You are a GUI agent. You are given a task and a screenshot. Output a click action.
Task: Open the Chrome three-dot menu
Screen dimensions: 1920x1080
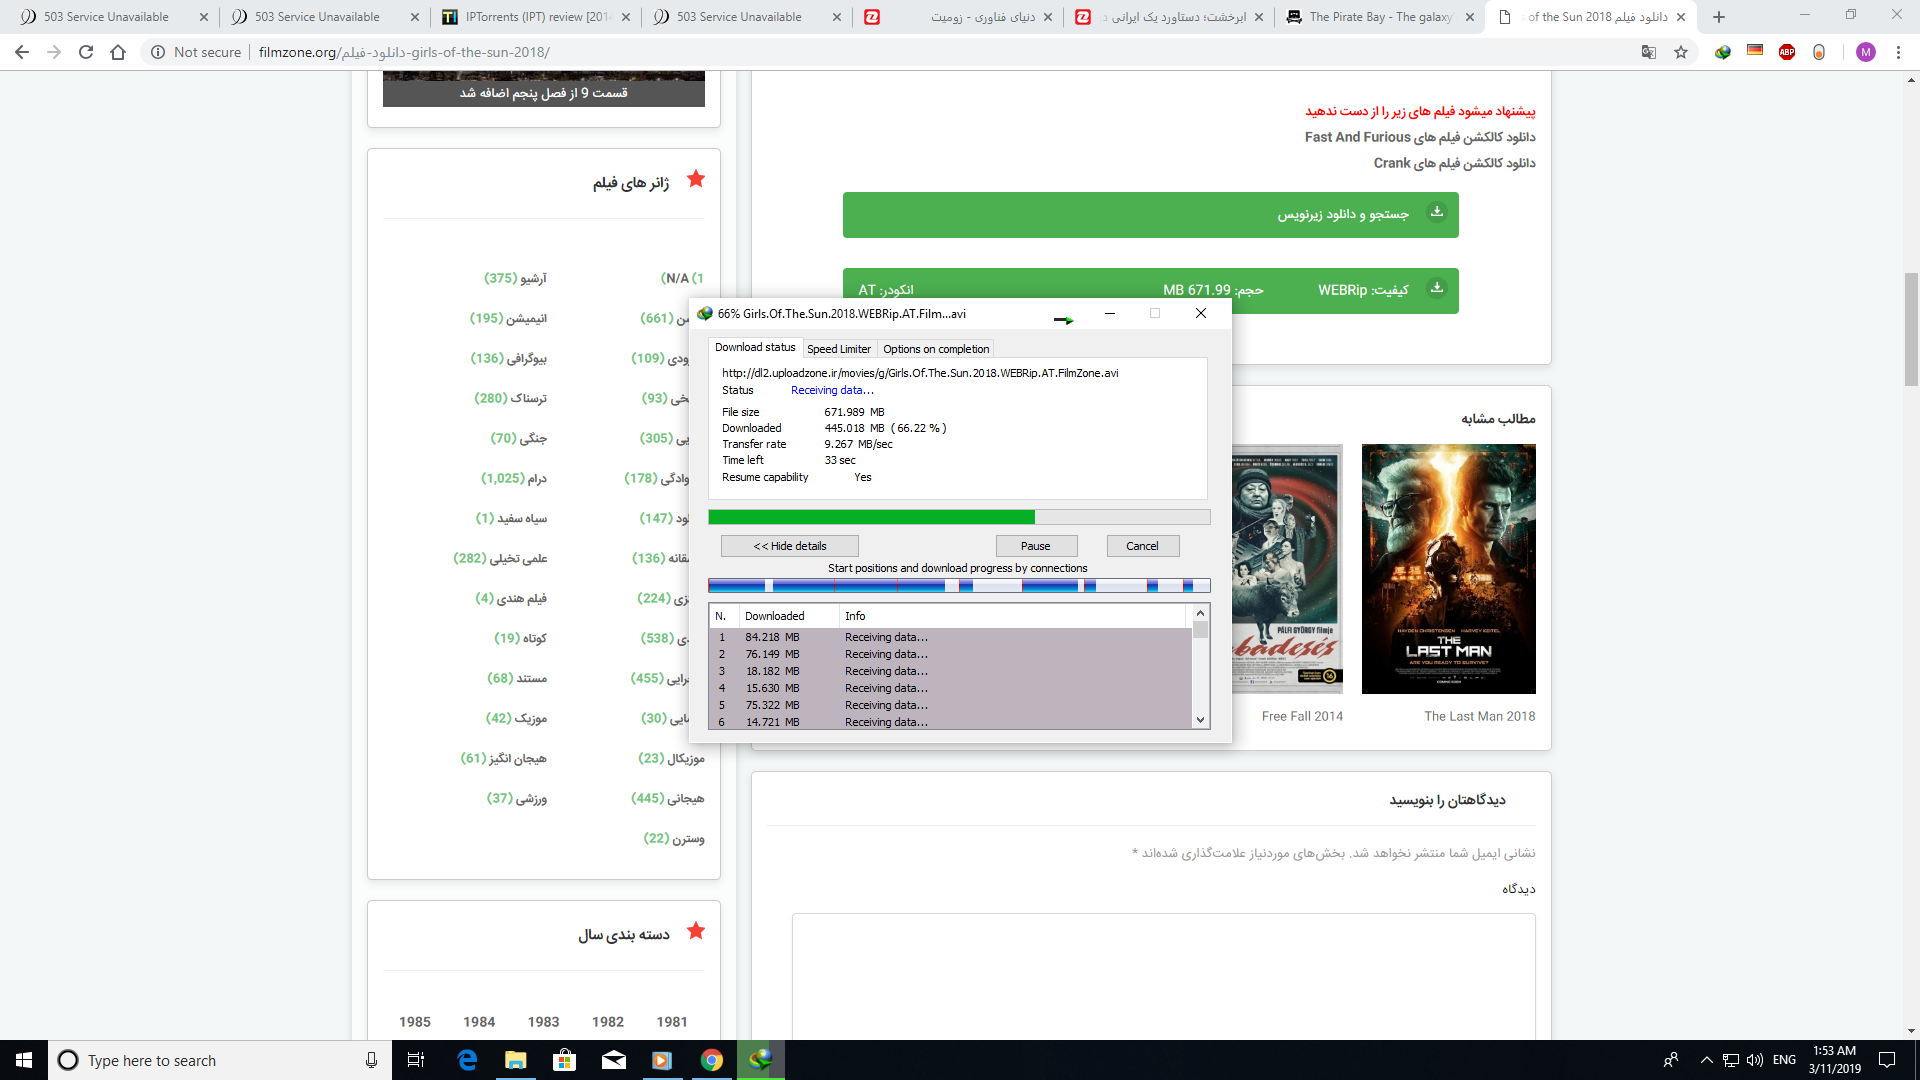click(1898, 52)
